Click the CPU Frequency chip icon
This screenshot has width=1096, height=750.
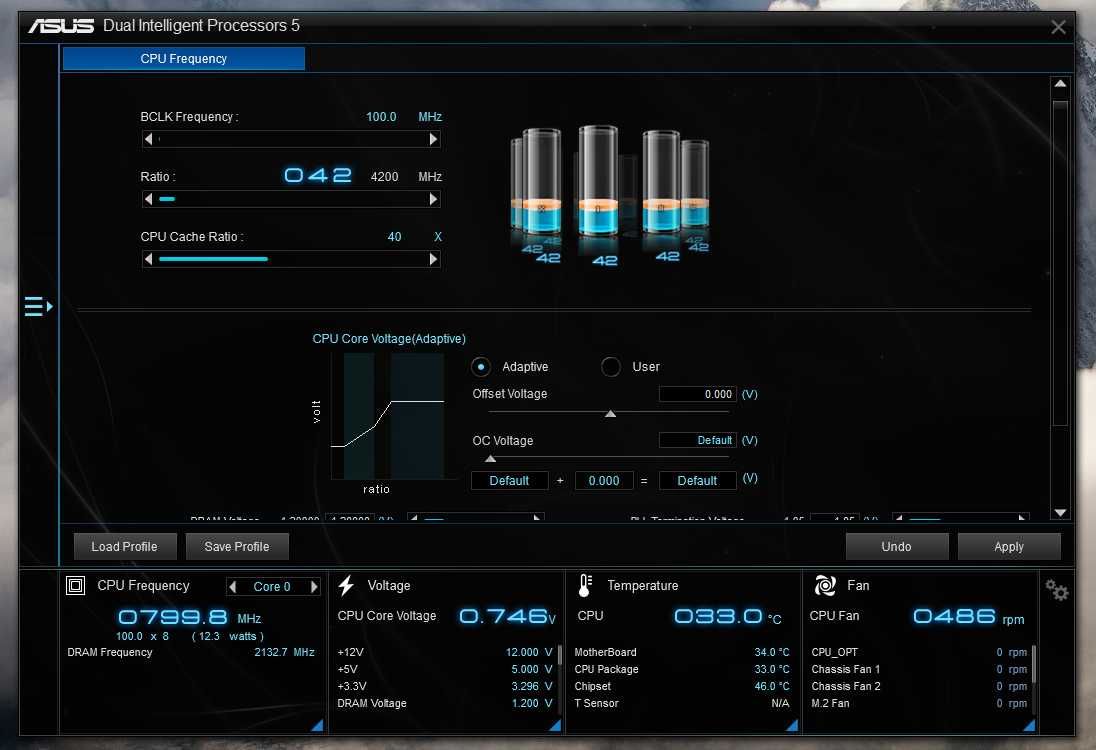(x=75, y=585)
